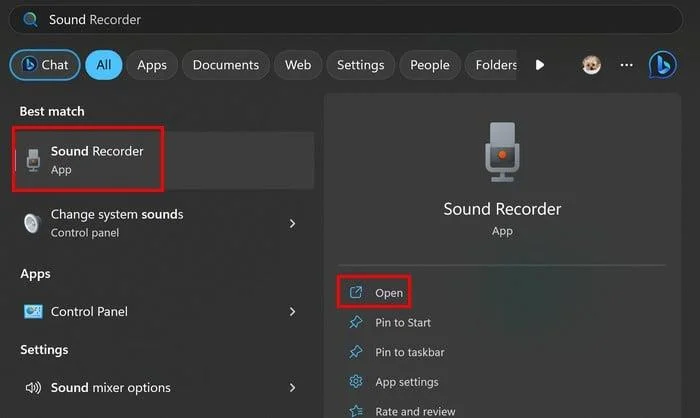
Task: Click the user profile avatar icon
Action: [x=592, y=65]
